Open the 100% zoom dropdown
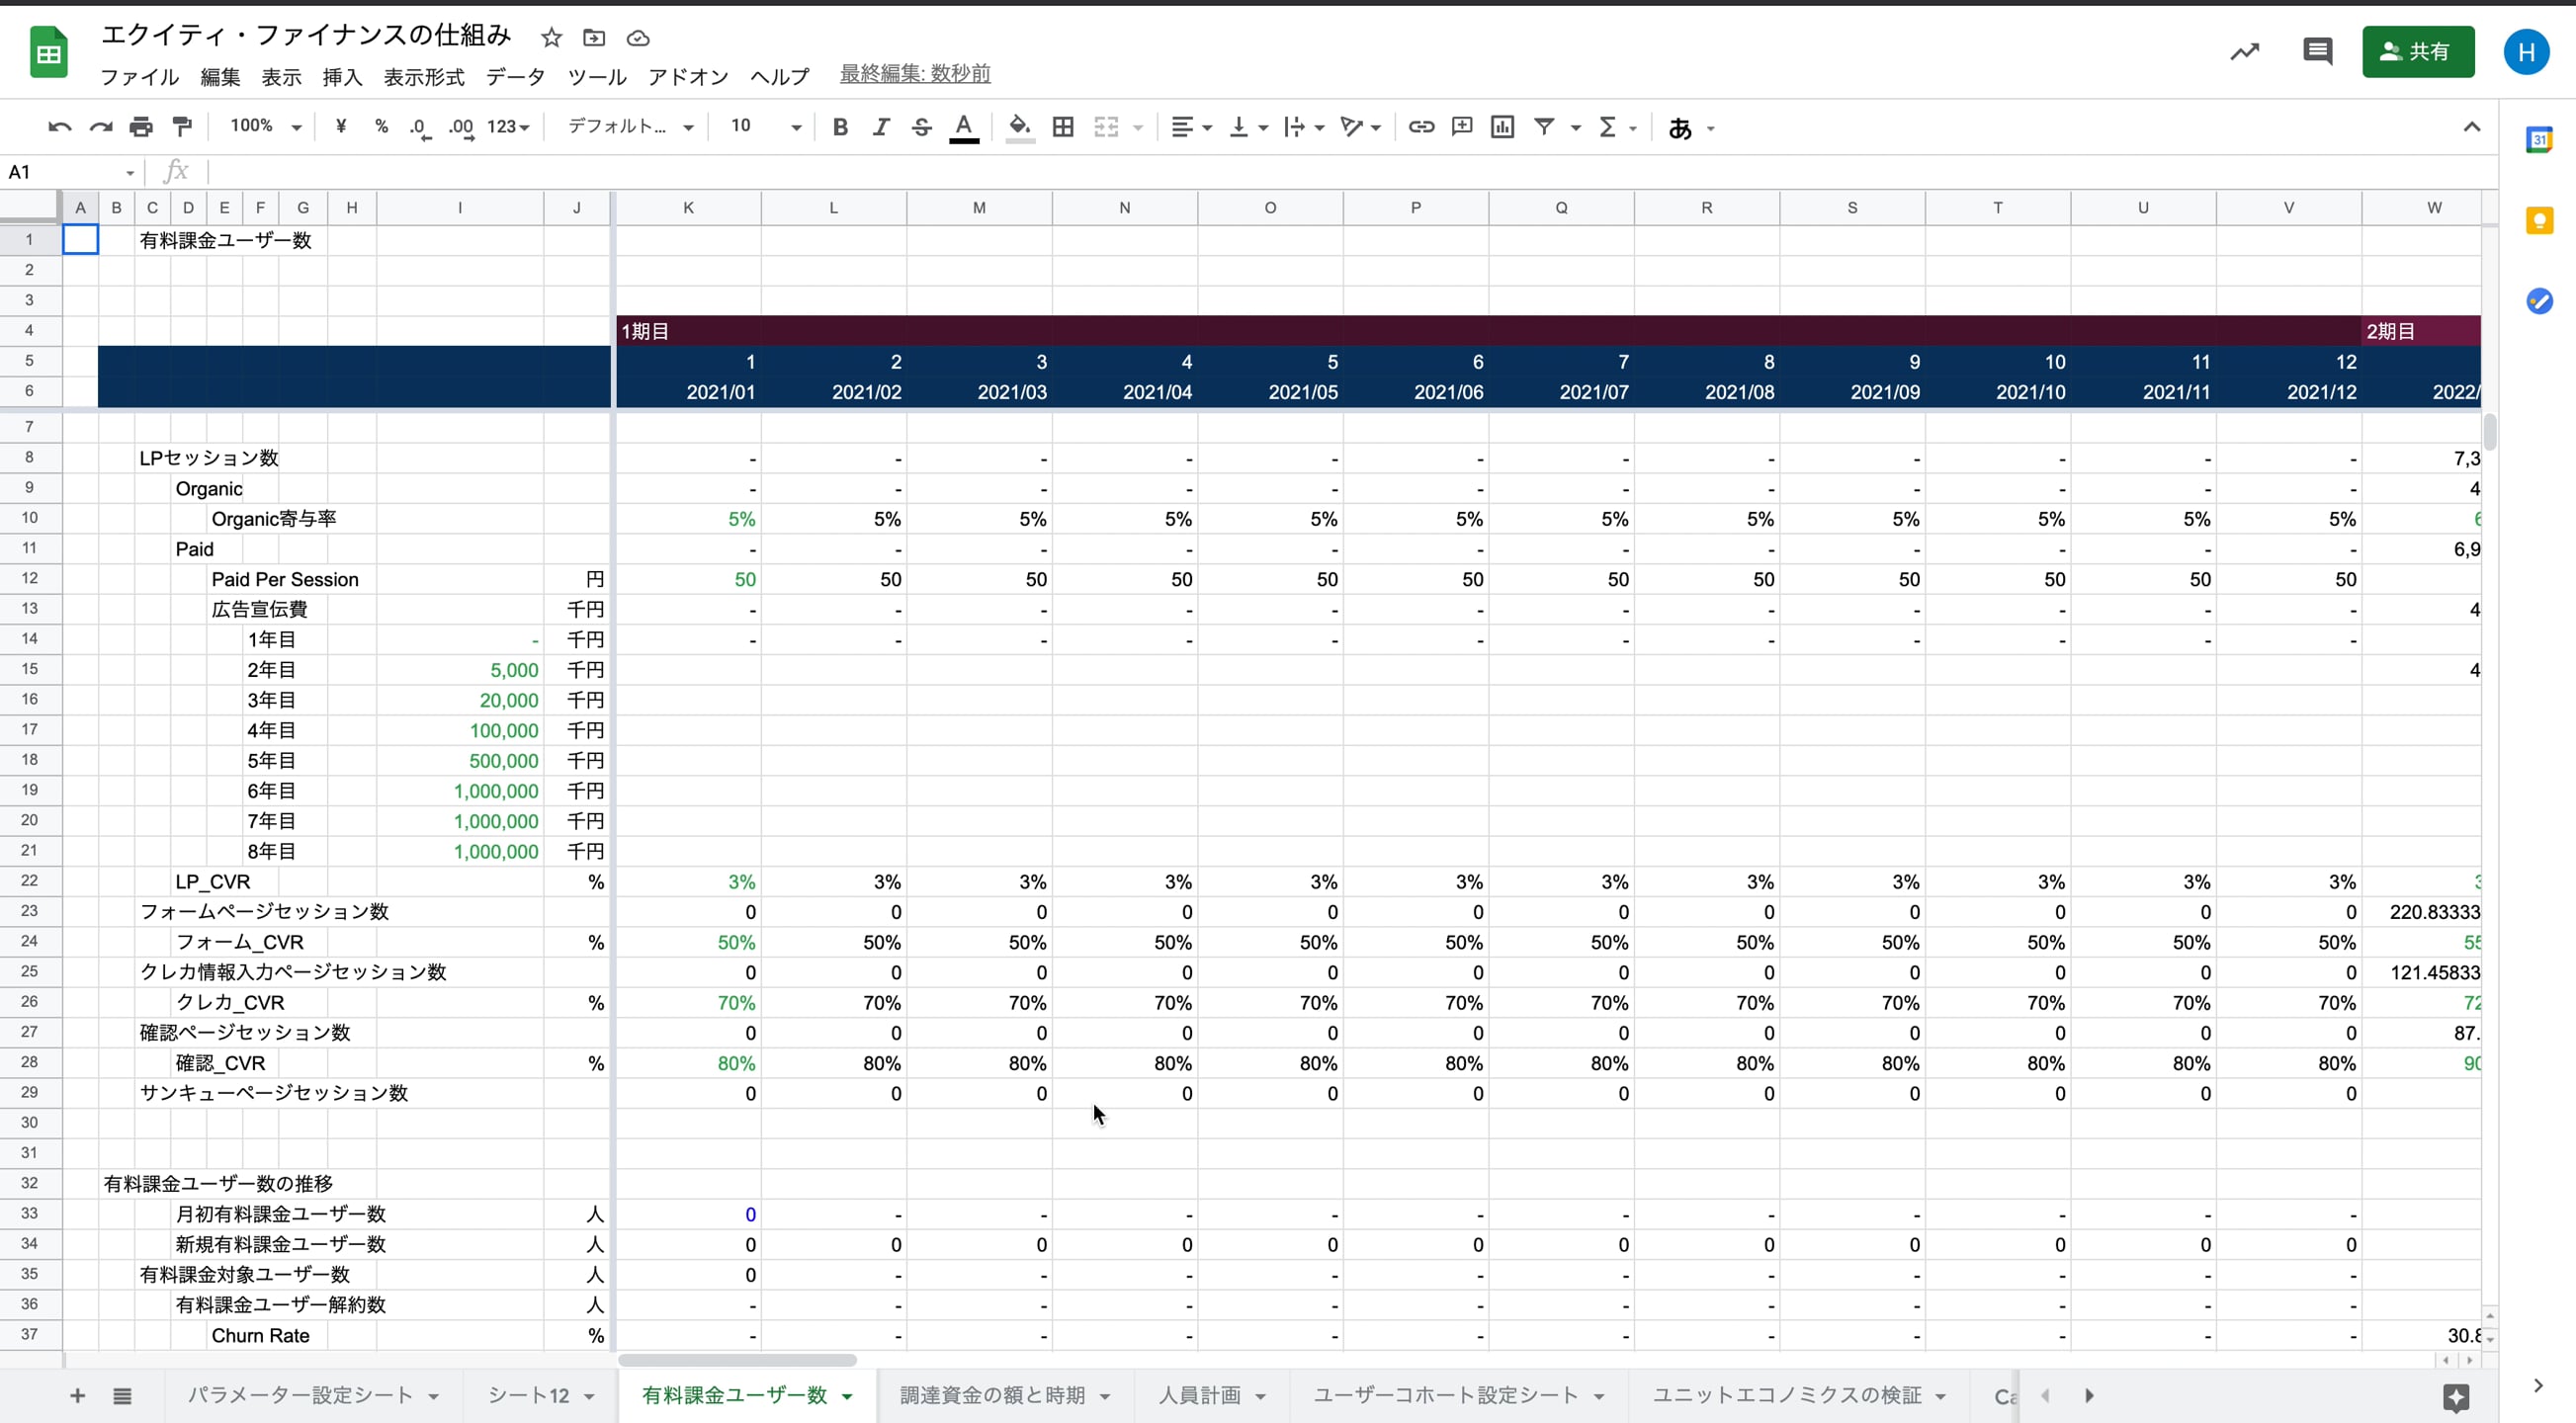The width and height of the screenshot is (2576, 1423). tap(265, 127)
